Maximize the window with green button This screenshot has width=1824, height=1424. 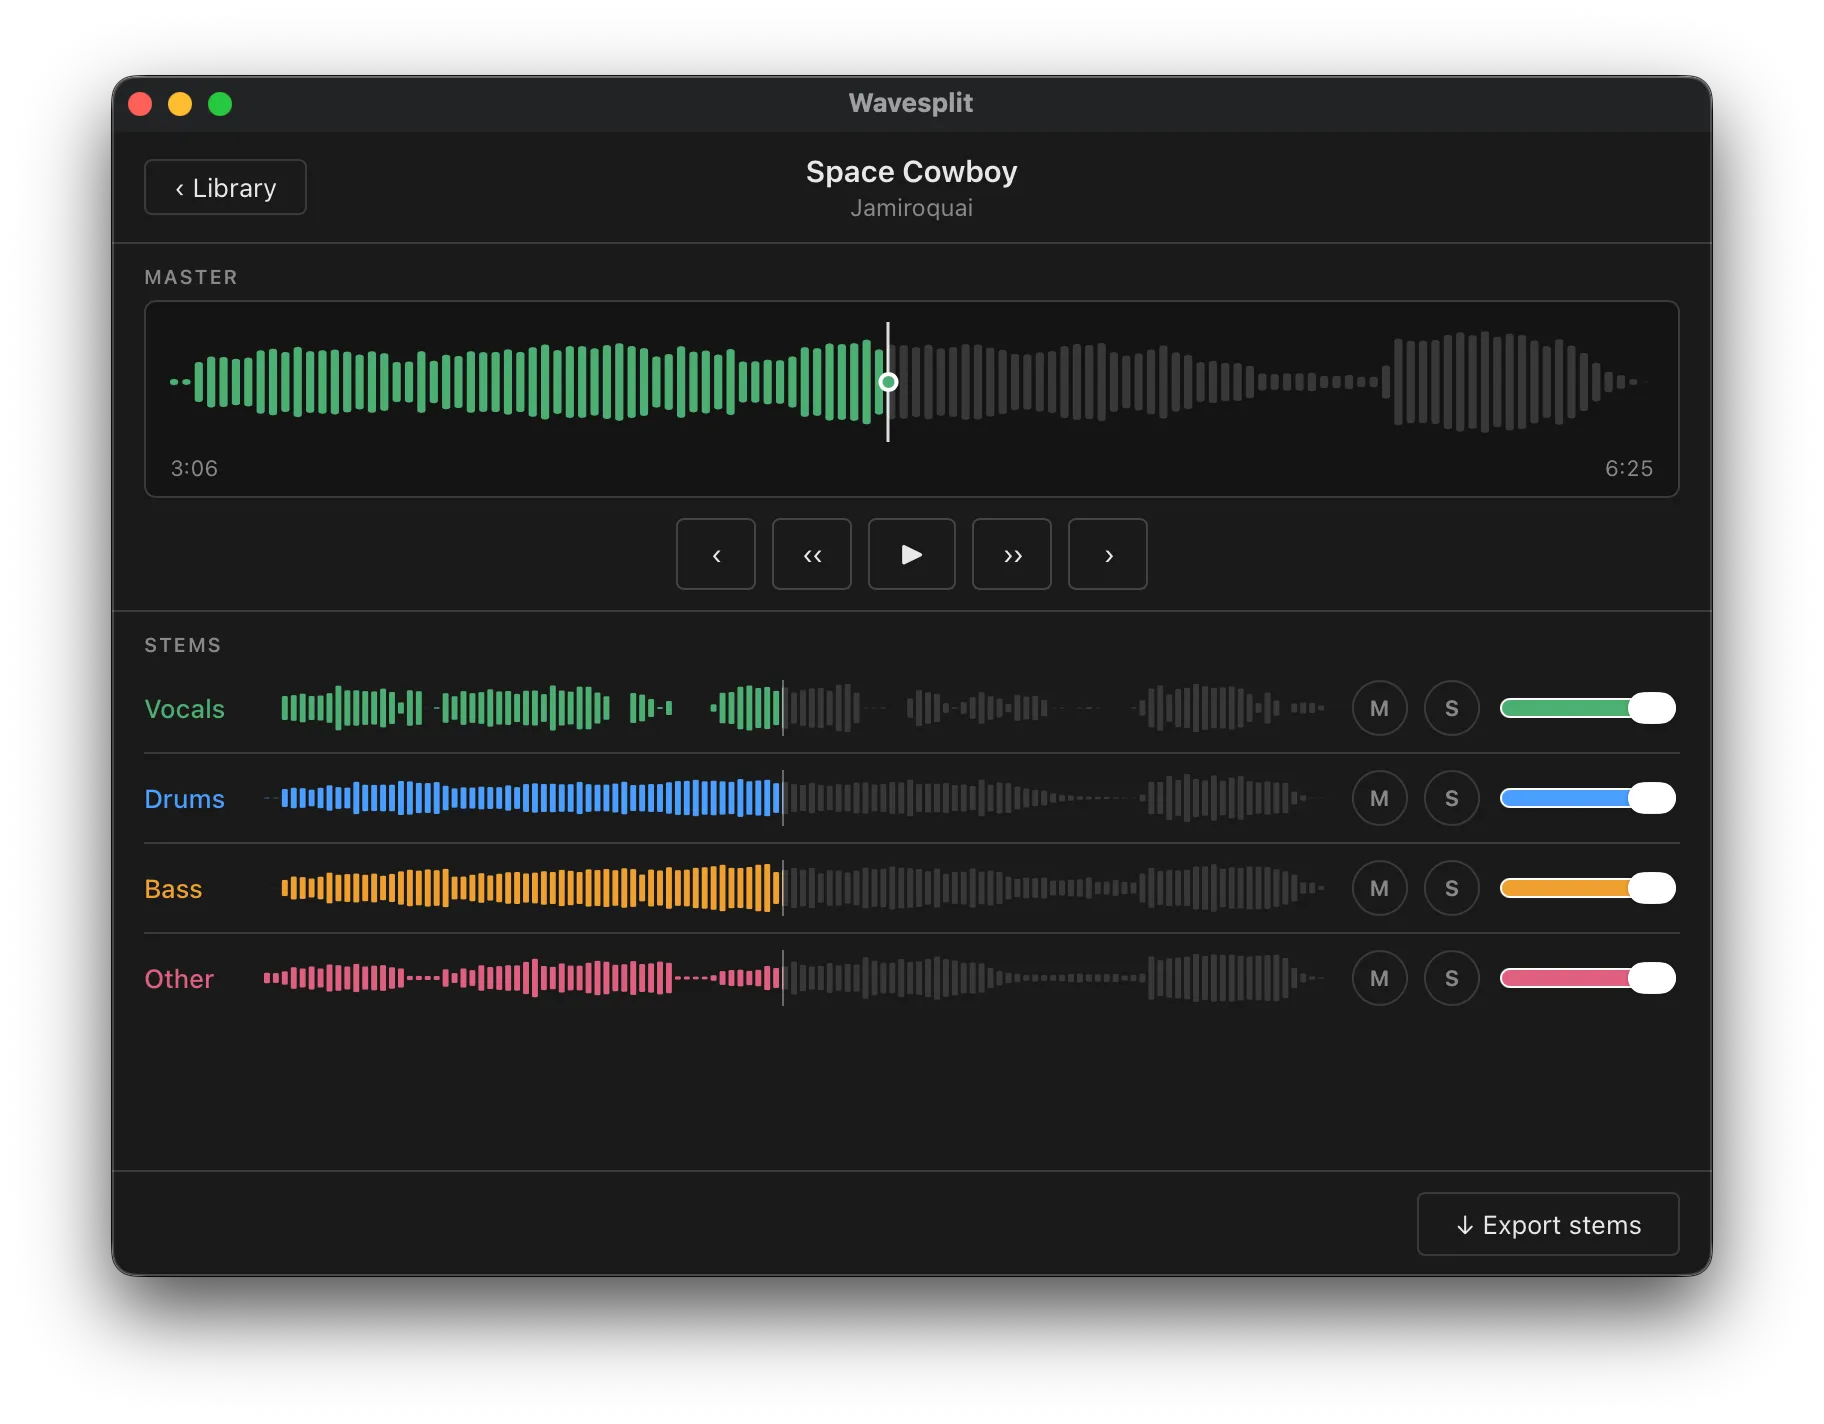click(x=220, y=104)
